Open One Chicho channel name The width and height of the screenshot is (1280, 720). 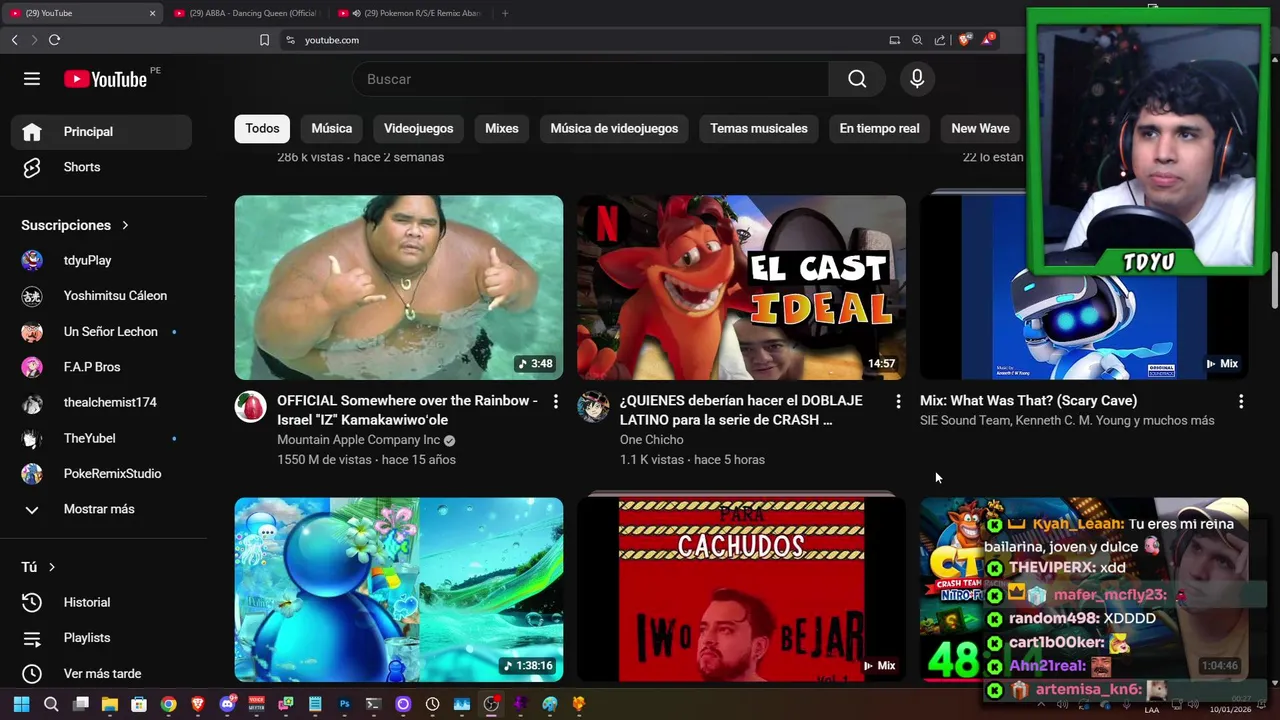[x=651, y=440]
